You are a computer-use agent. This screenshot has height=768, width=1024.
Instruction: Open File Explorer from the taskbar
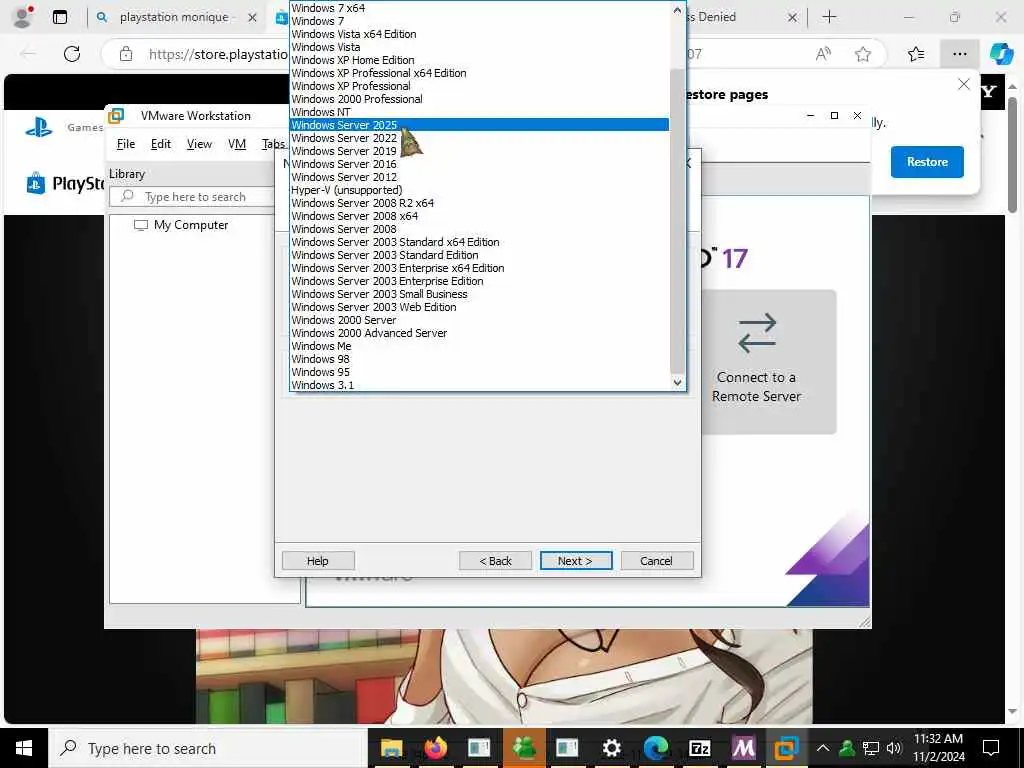tap(392, 748)
